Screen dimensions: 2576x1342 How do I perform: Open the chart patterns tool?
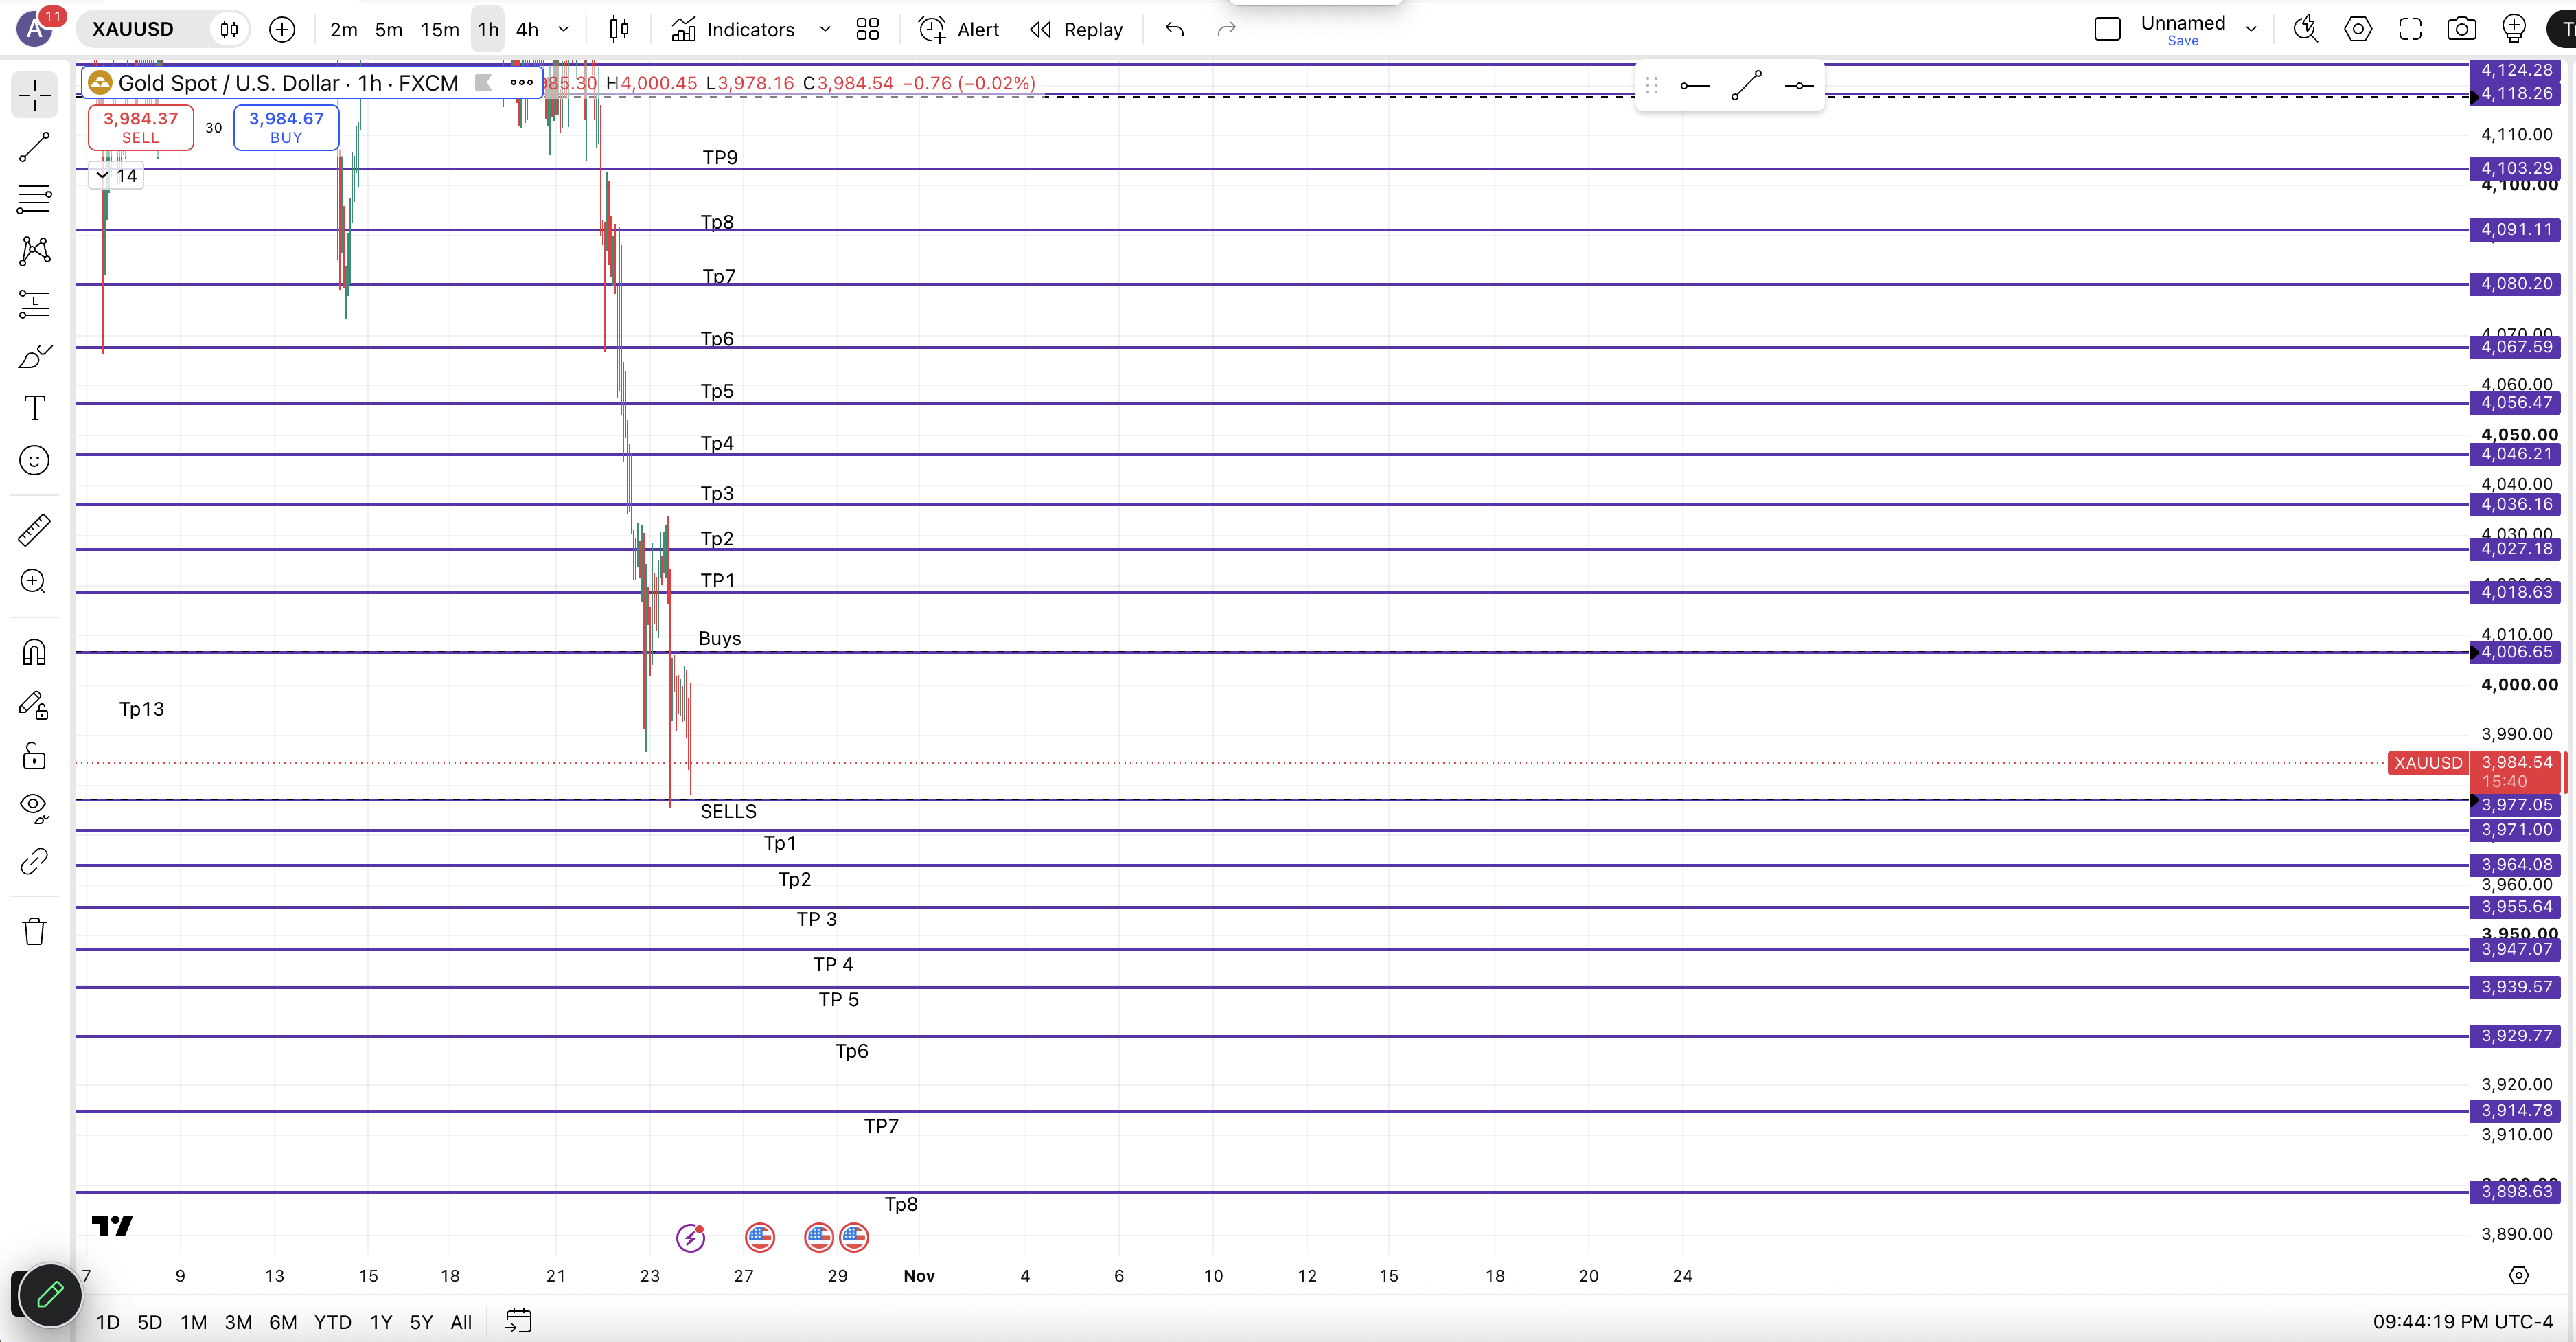click(34, 250)
